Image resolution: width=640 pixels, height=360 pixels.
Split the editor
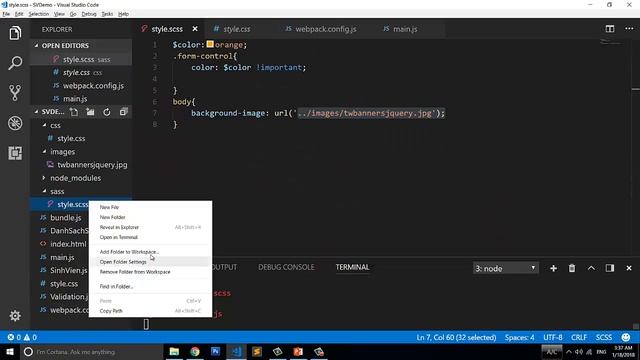click(610, 29)
